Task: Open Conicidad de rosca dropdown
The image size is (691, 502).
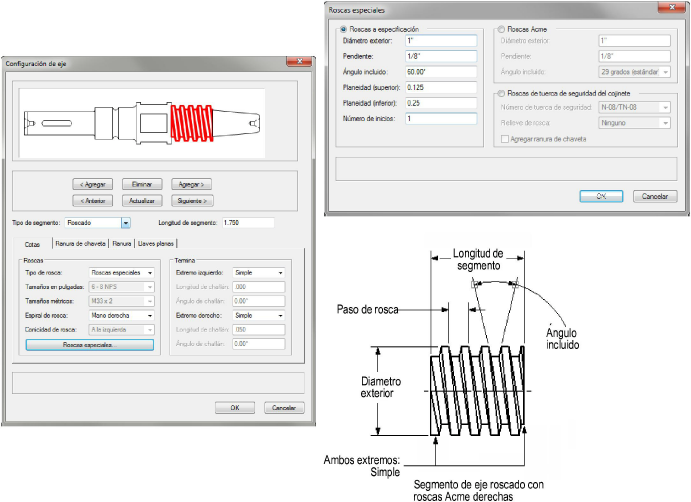Action: point(121,330)
